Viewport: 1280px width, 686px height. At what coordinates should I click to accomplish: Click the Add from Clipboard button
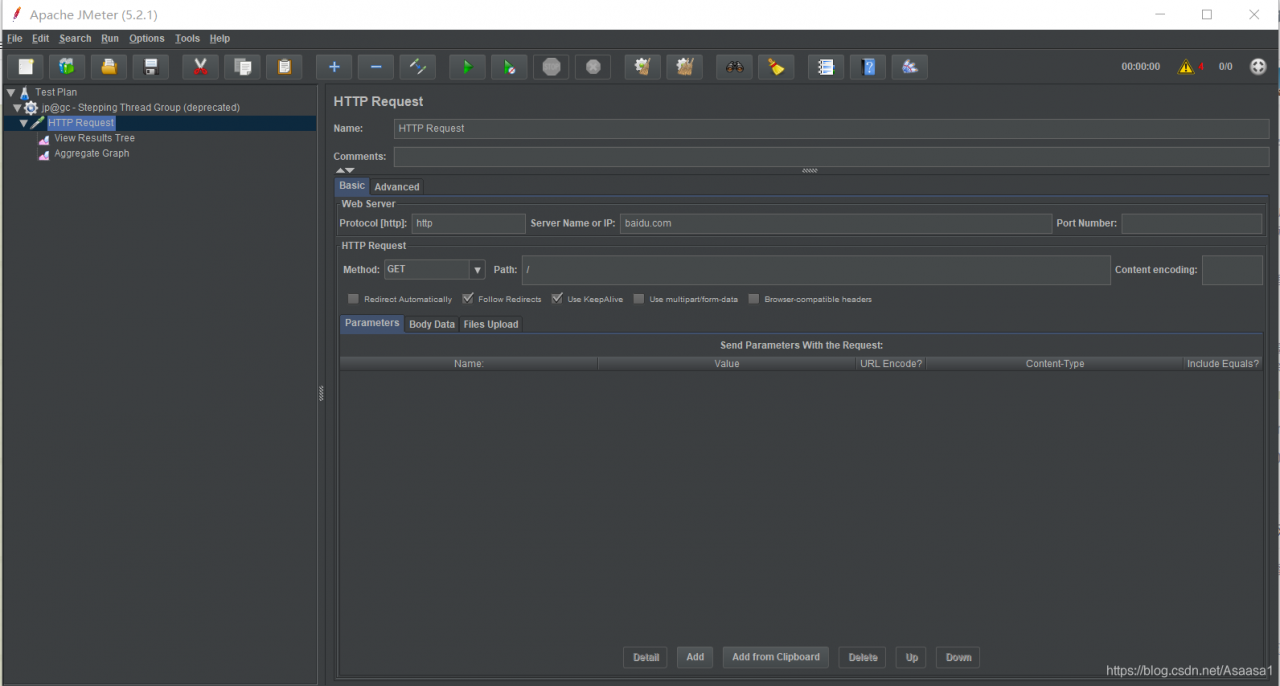776,657
